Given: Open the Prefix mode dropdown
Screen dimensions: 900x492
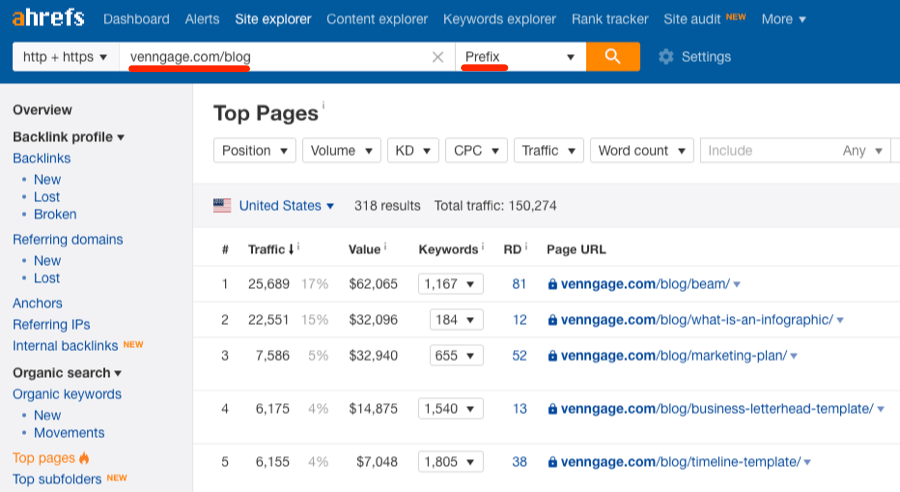Looking at the screenshot, I should click(520, 57).
